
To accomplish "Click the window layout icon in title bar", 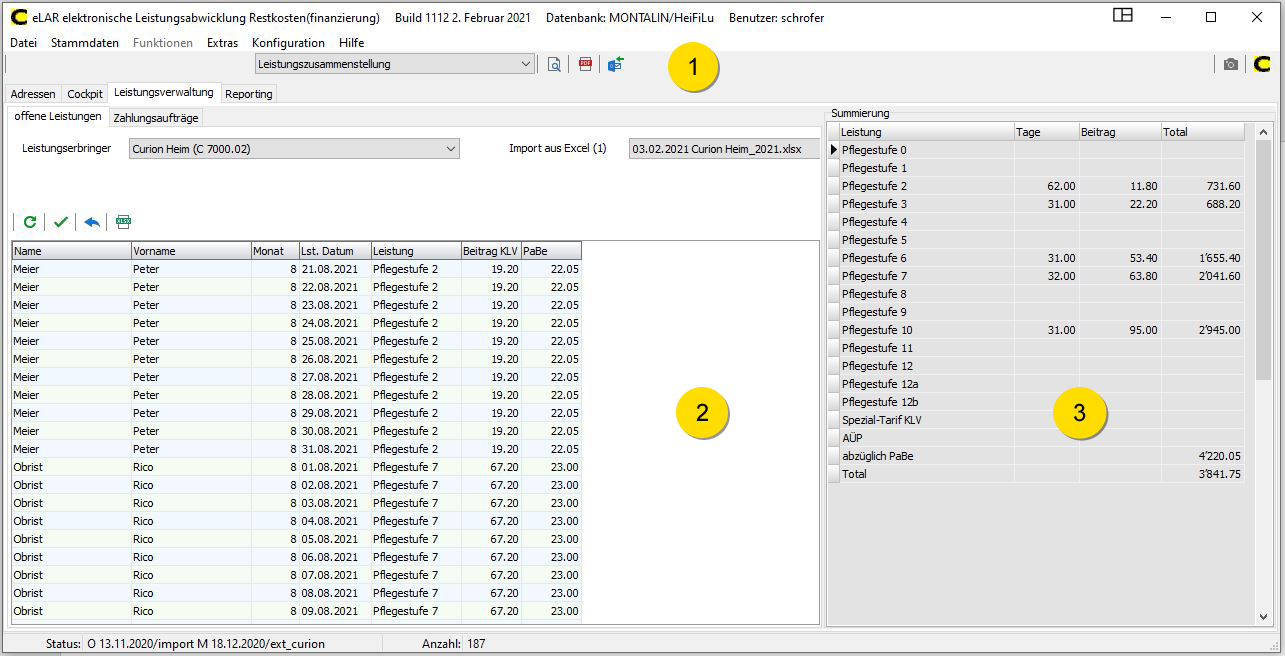I will [x=1123, y=16].
